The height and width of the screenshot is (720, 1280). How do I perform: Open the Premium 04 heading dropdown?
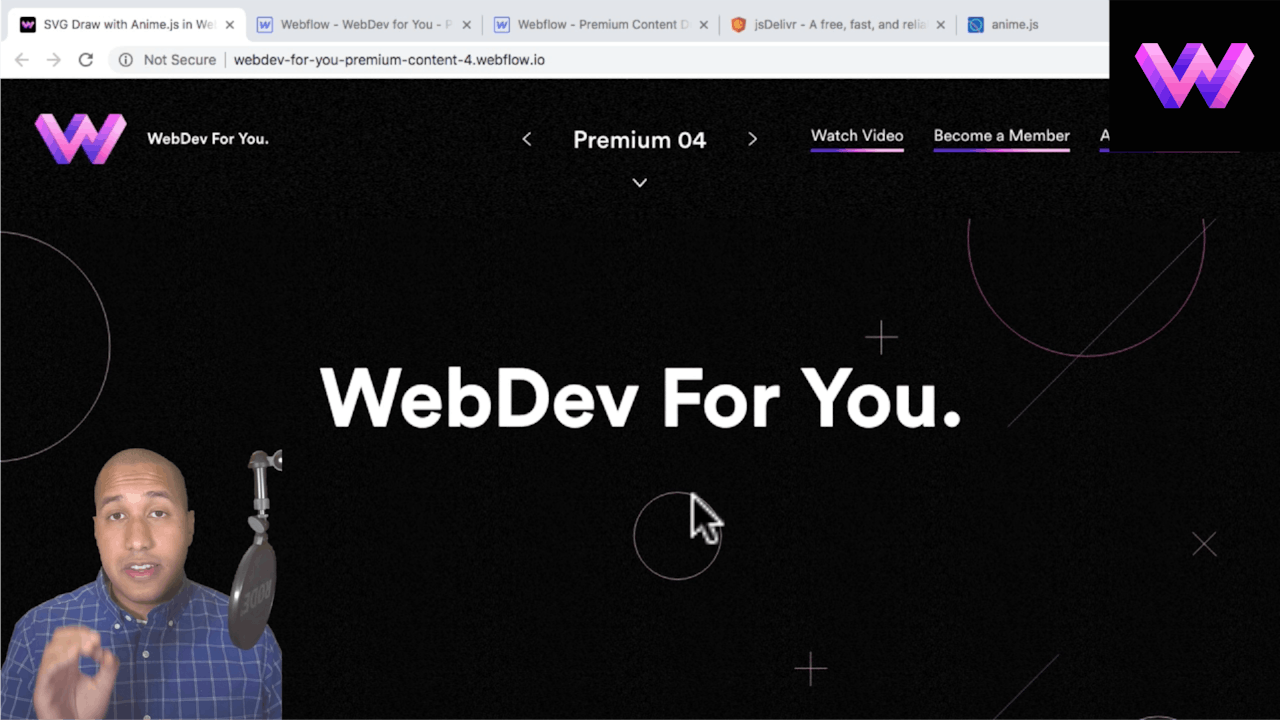(x=639, y=140)
